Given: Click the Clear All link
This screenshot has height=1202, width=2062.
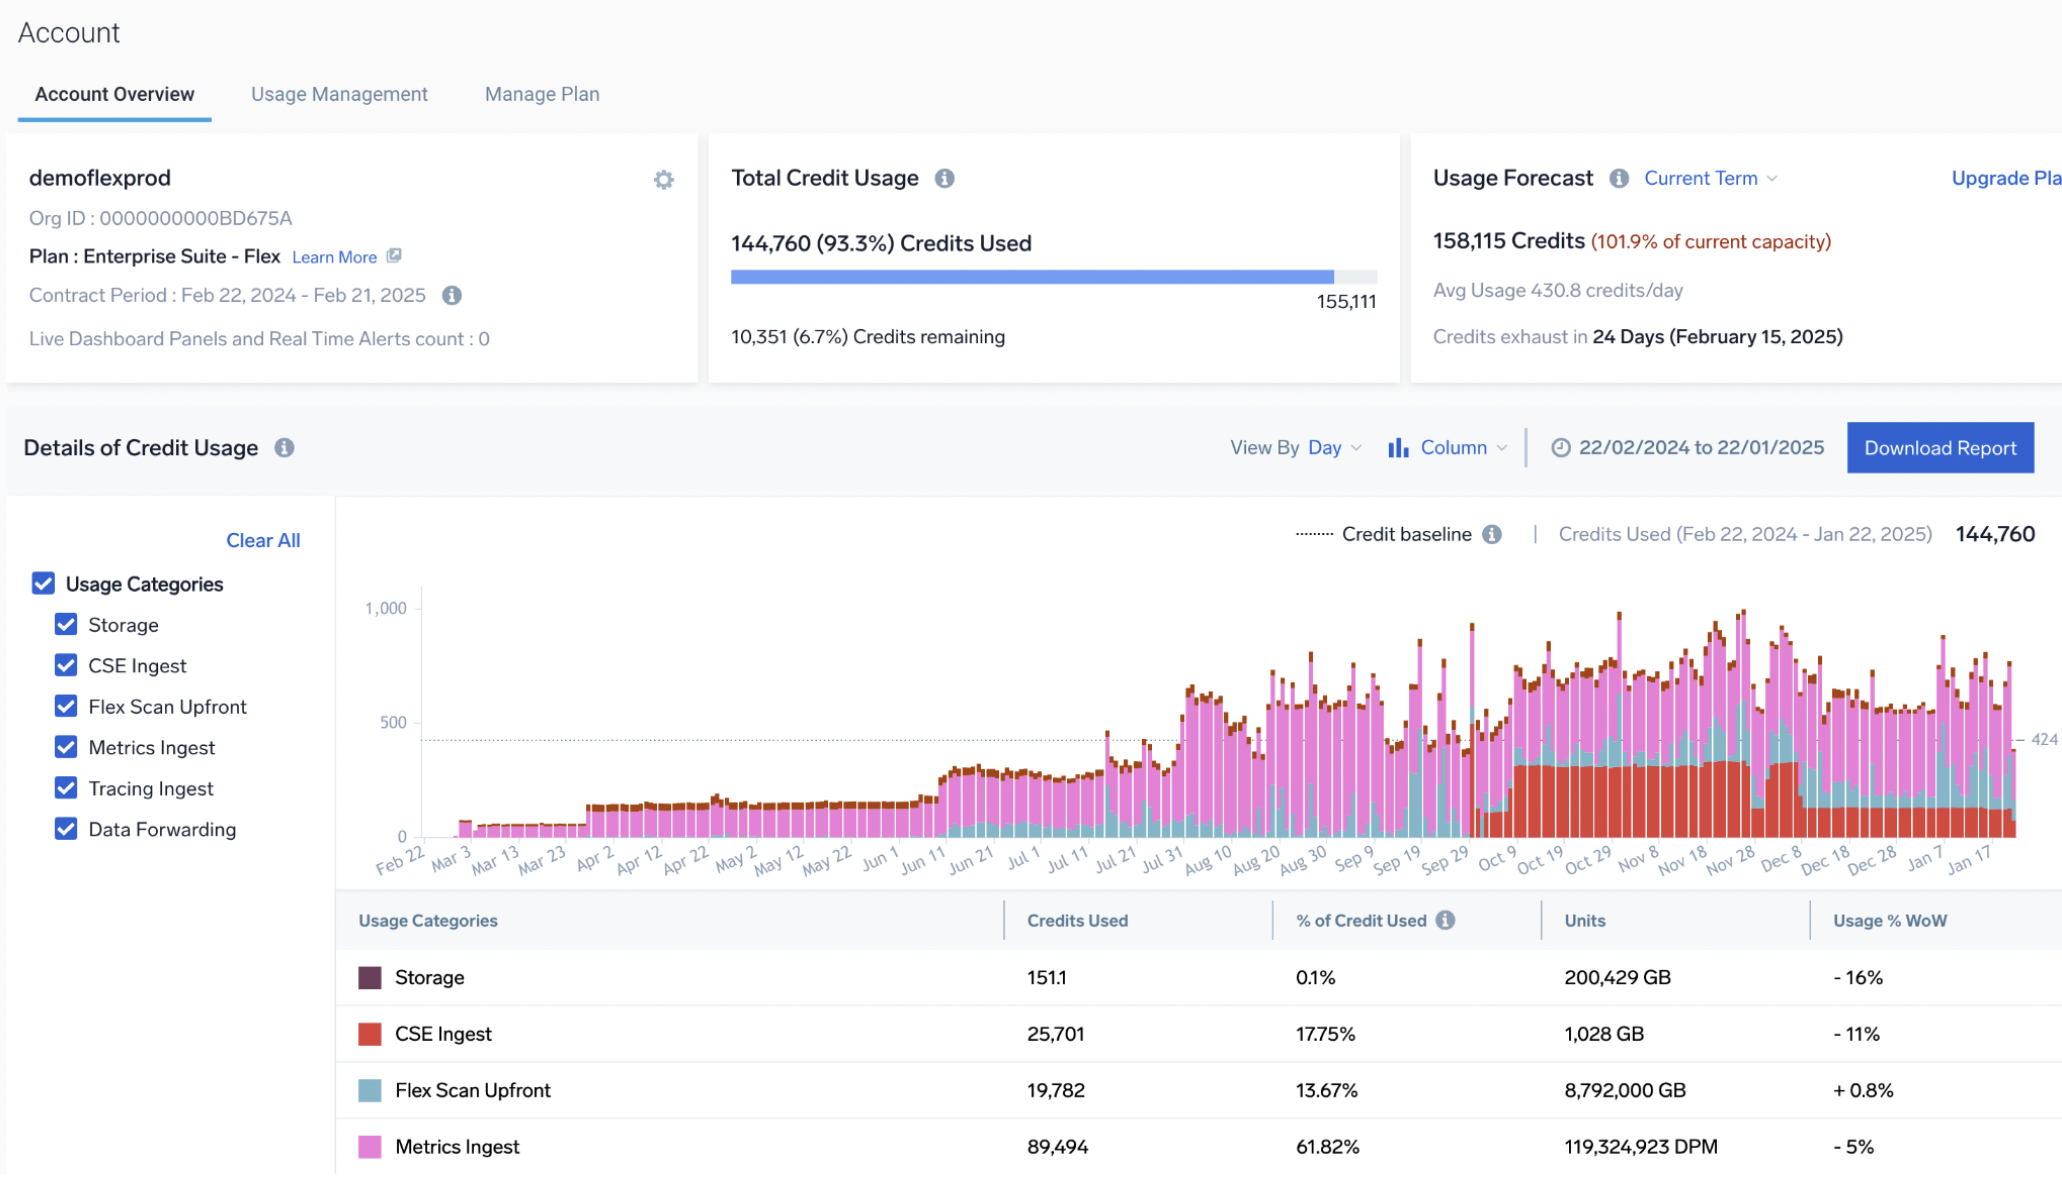Looking at the screenshot, I should point(263,540).
